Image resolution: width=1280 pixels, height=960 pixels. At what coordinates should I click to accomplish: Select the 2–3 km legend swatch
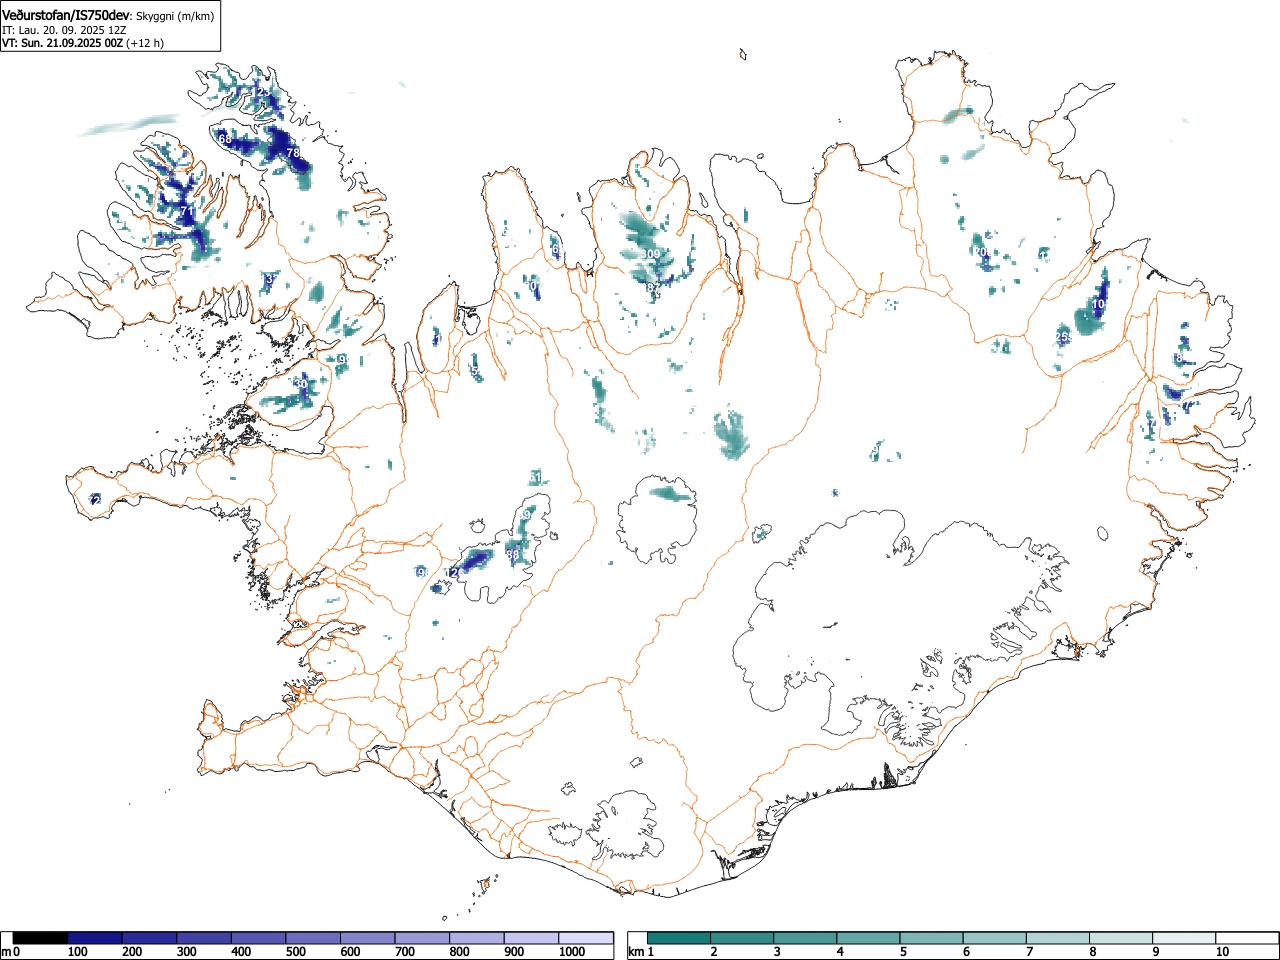click(742, 938)
